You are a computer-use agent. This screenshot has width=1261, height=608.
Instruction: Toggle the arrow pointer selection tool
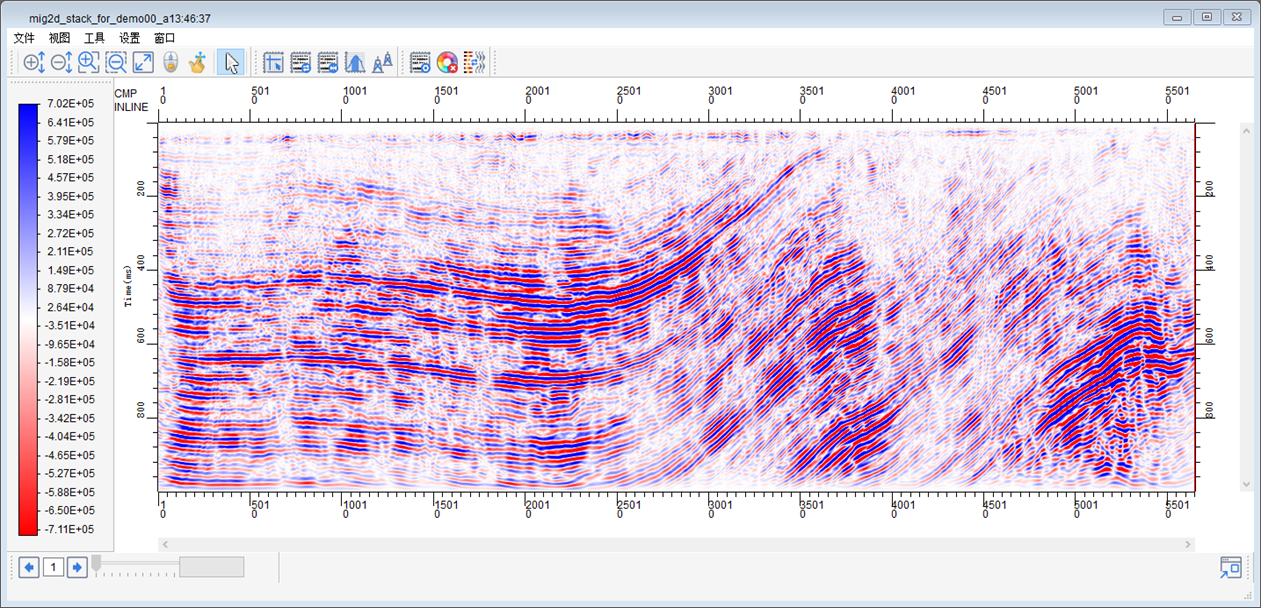231,63
